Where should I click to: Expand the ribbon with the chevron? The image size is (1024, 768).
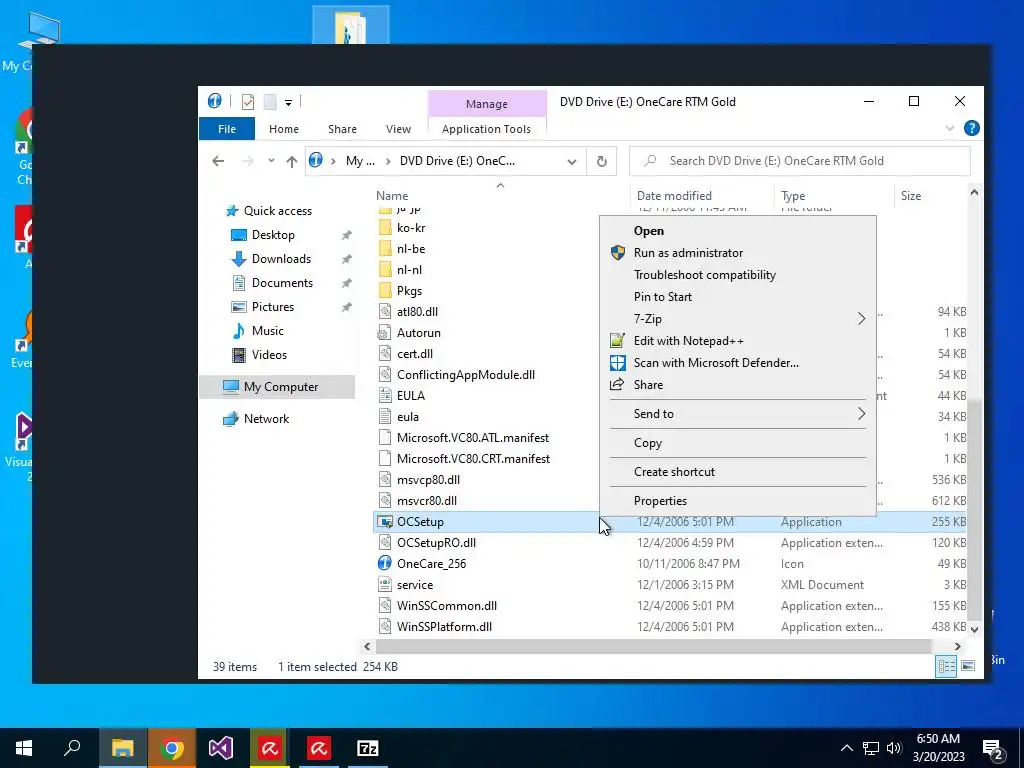(x=950, y=129)
